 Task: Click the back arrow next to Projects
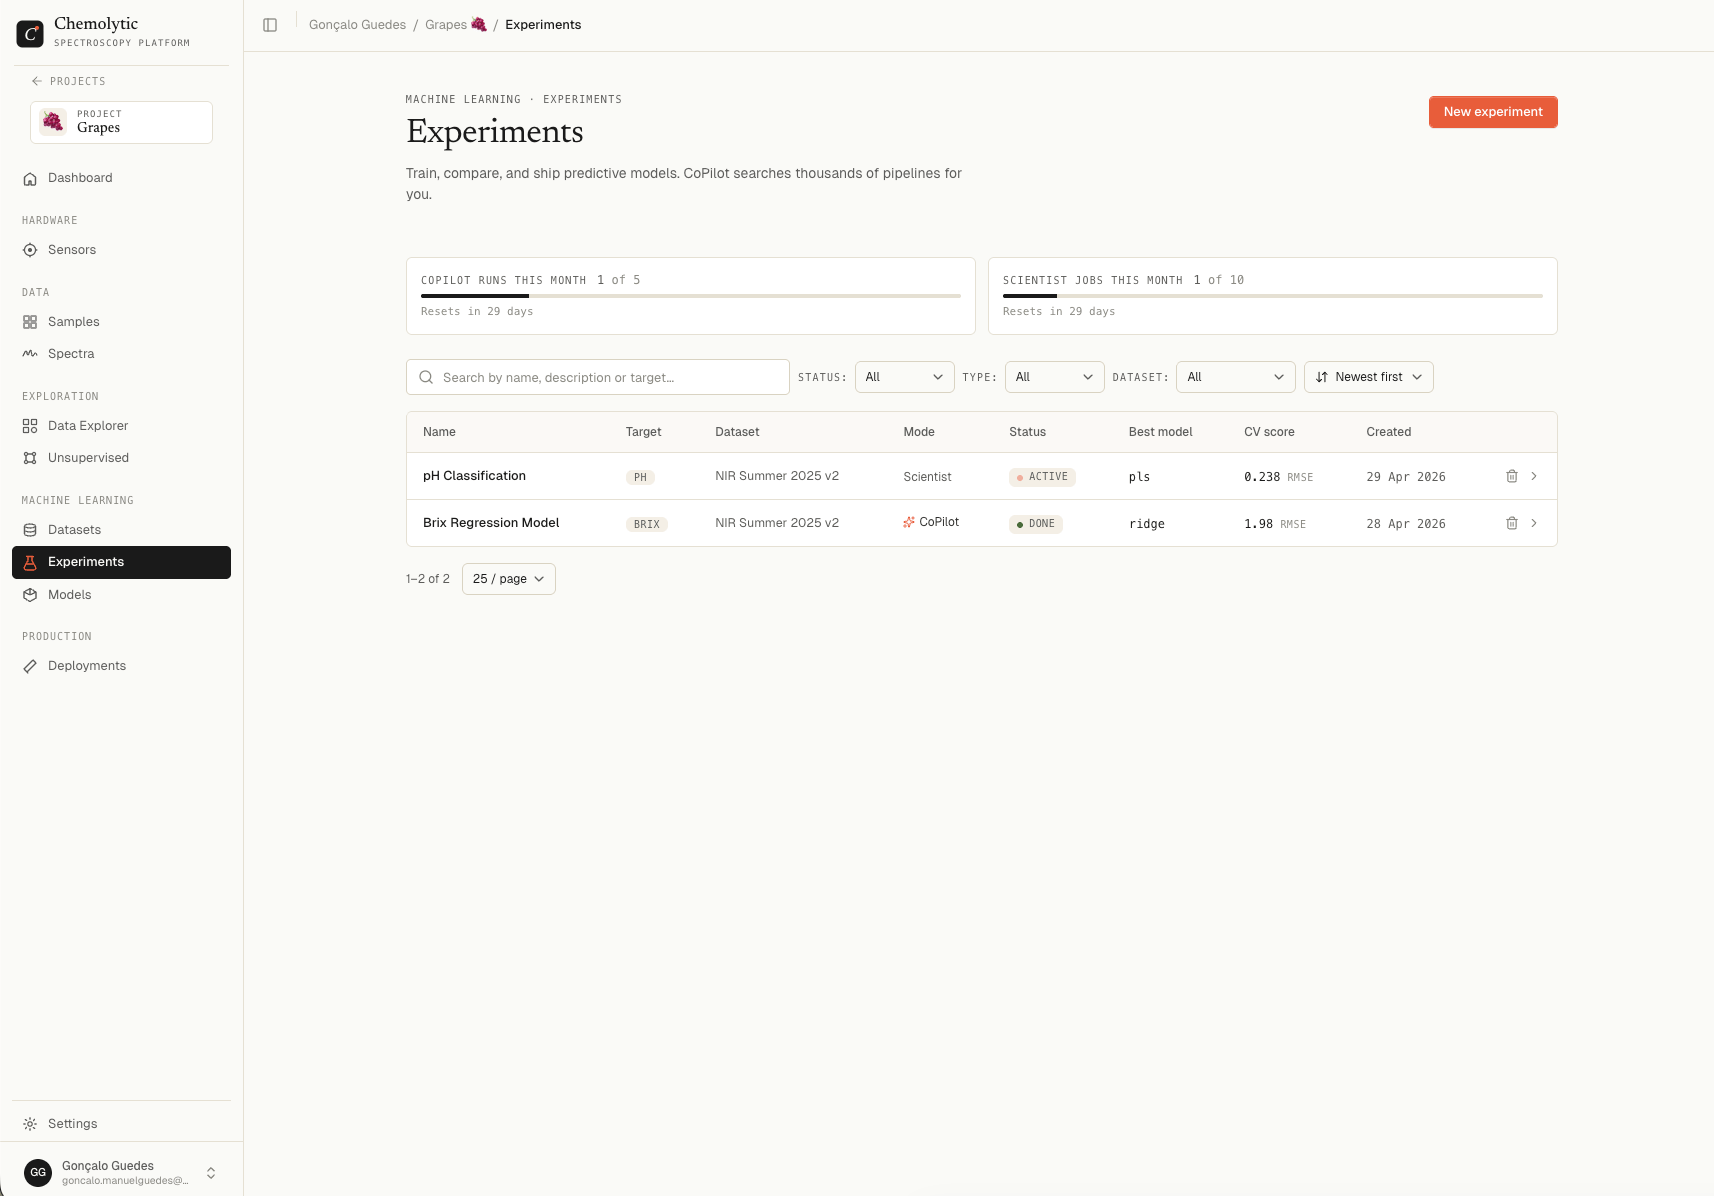click(37, 81)
